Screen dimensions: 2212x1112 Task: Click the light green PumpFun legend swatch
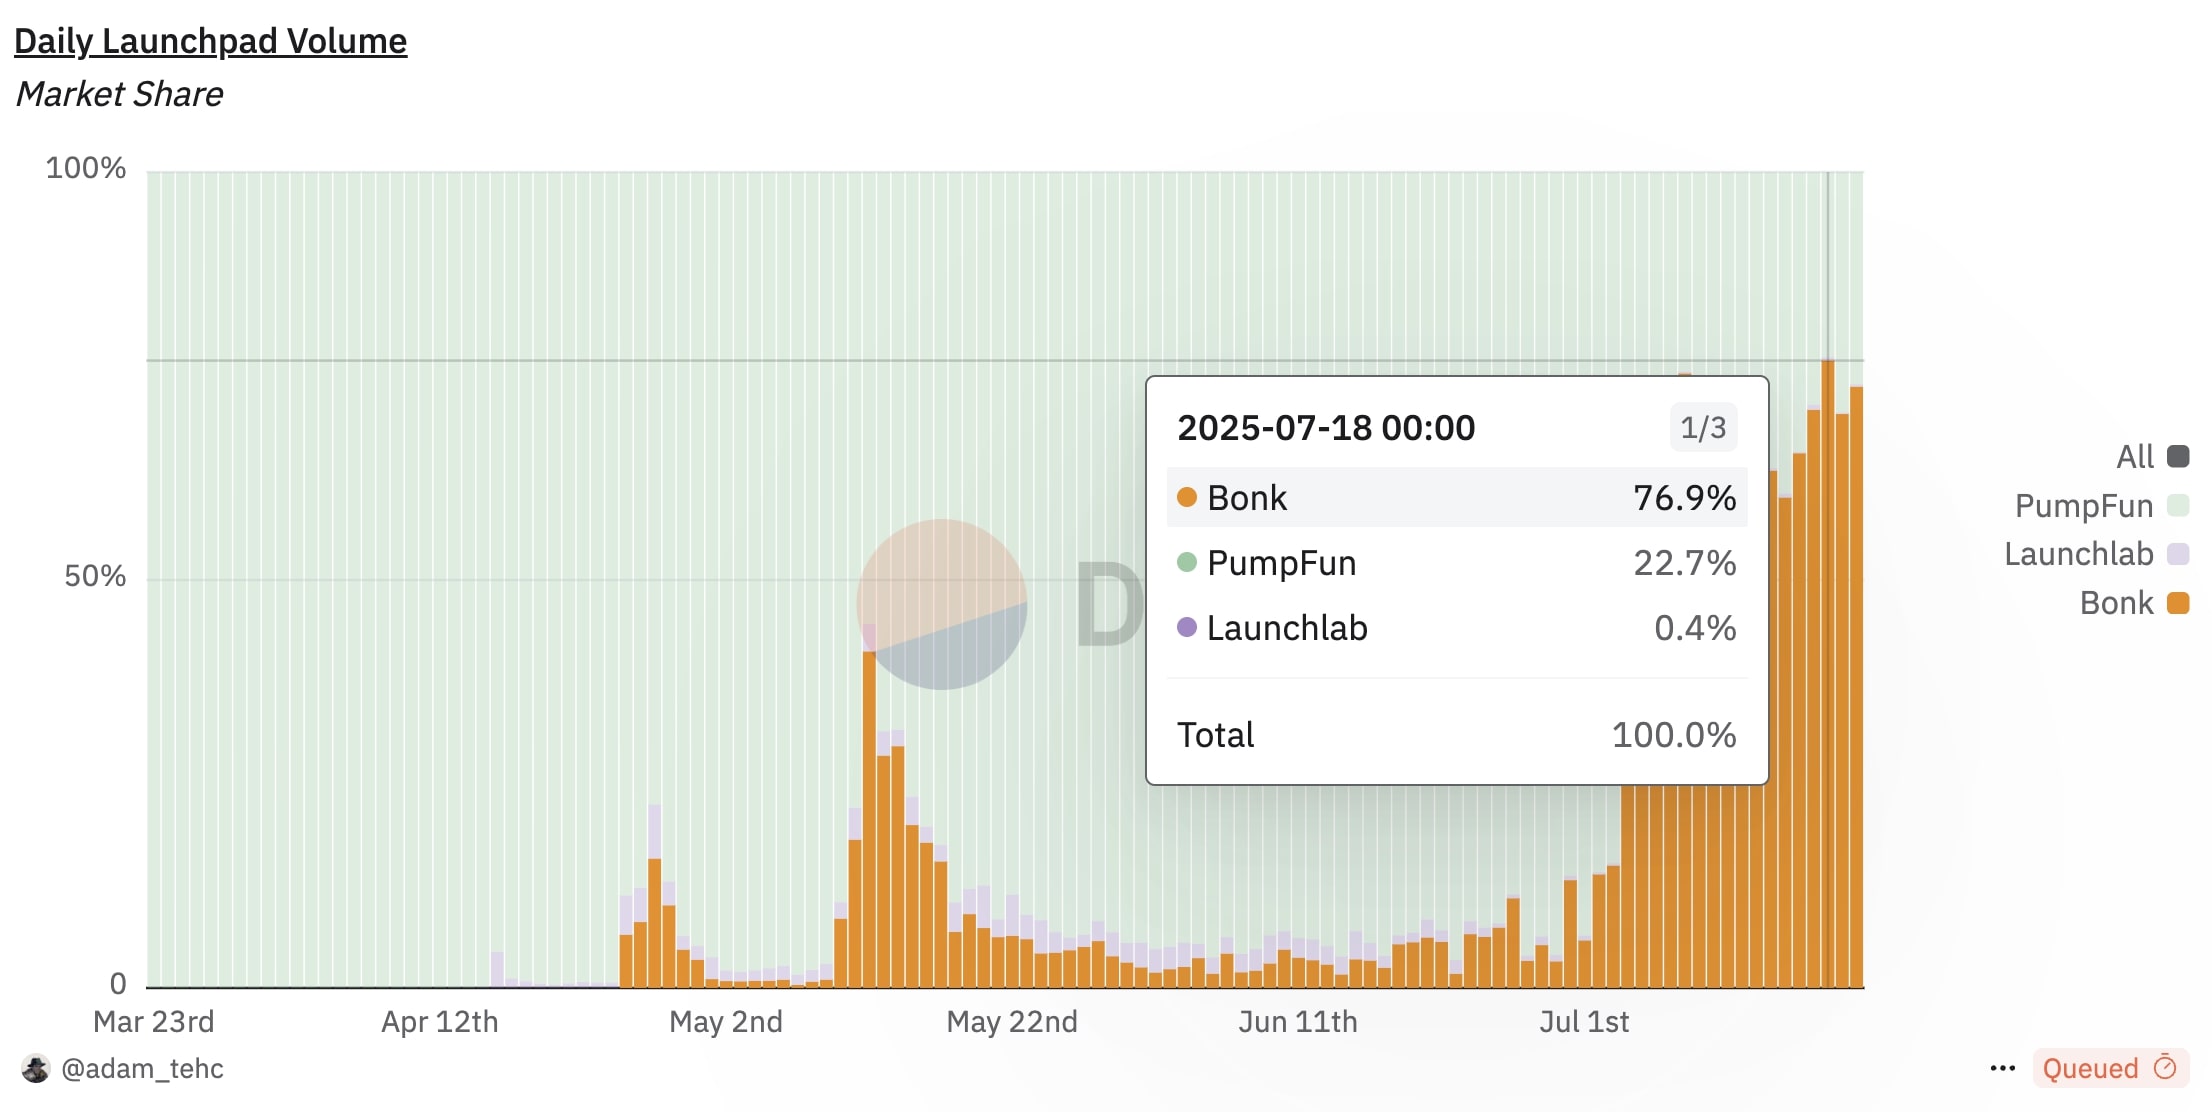click(x=2178, y=505)
